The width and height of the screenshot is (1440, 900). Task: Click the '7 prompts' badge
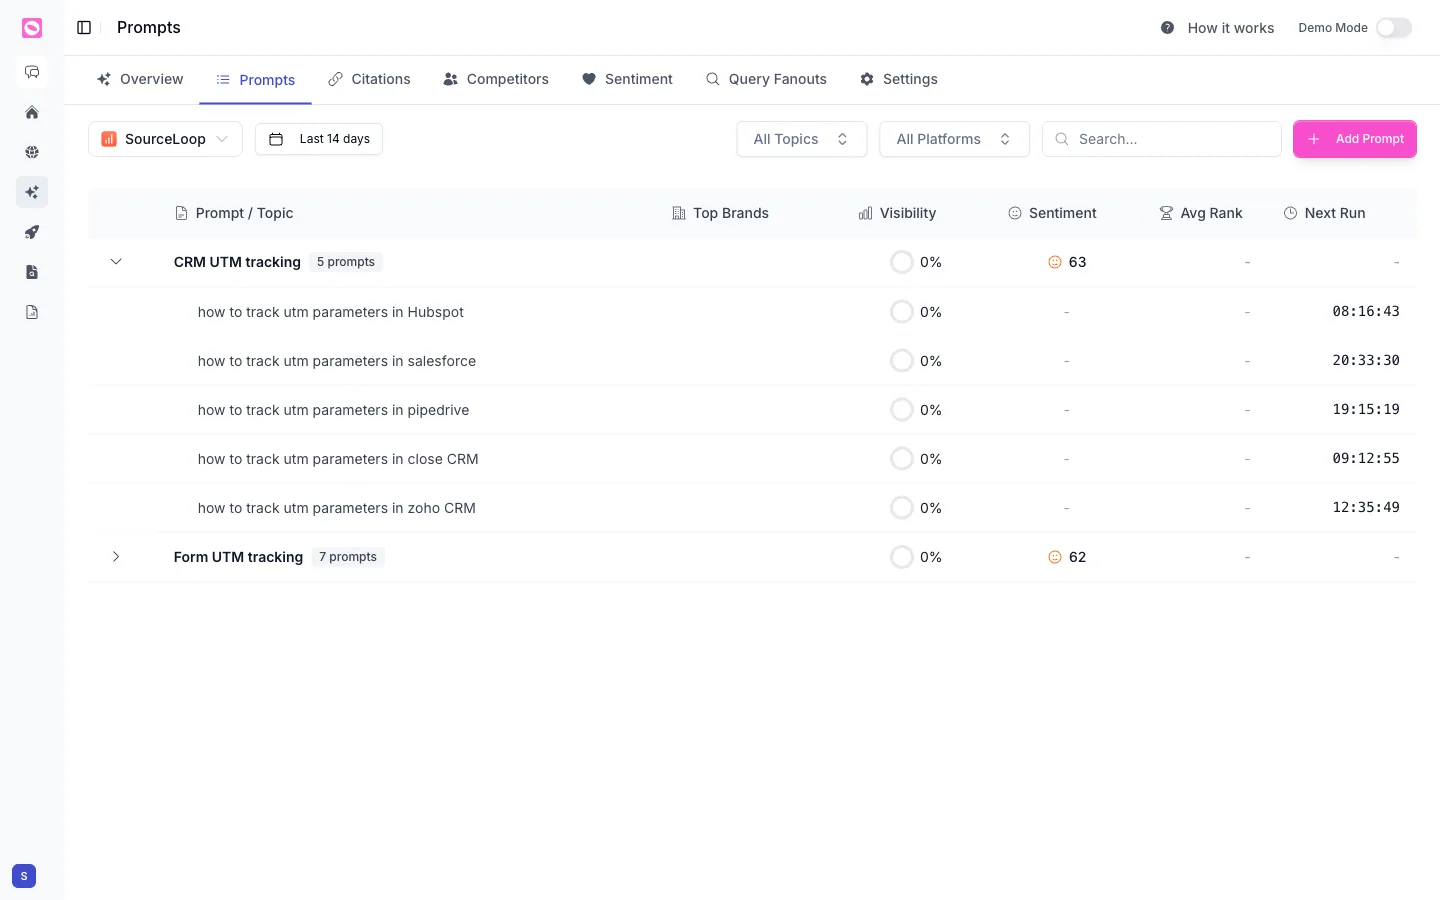348,557
